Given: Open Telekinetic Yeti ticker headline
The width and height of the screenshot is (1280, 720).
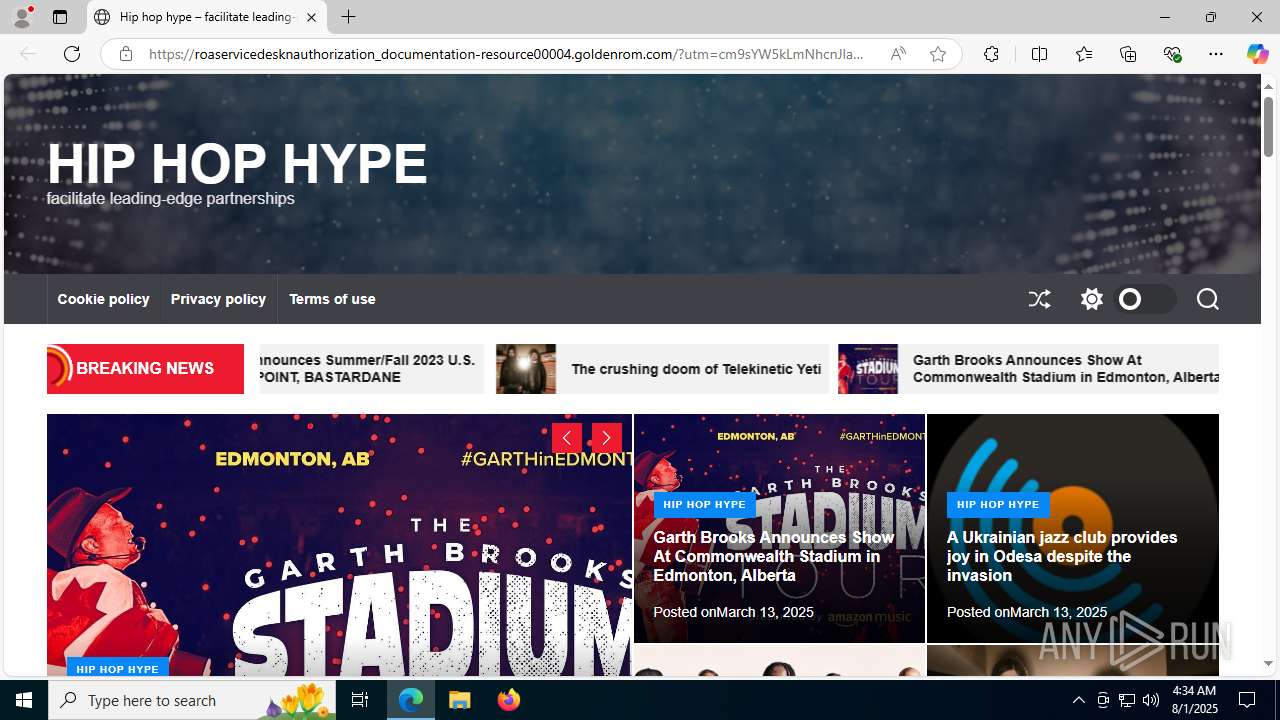Looking at the screenshot, I should pos(696,369).
